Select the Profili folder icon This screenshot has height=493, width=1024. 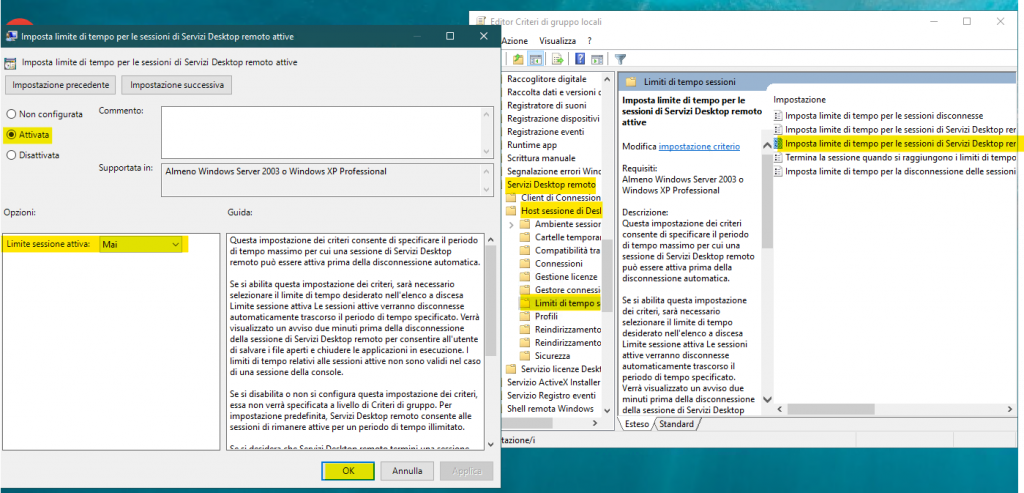526,316
